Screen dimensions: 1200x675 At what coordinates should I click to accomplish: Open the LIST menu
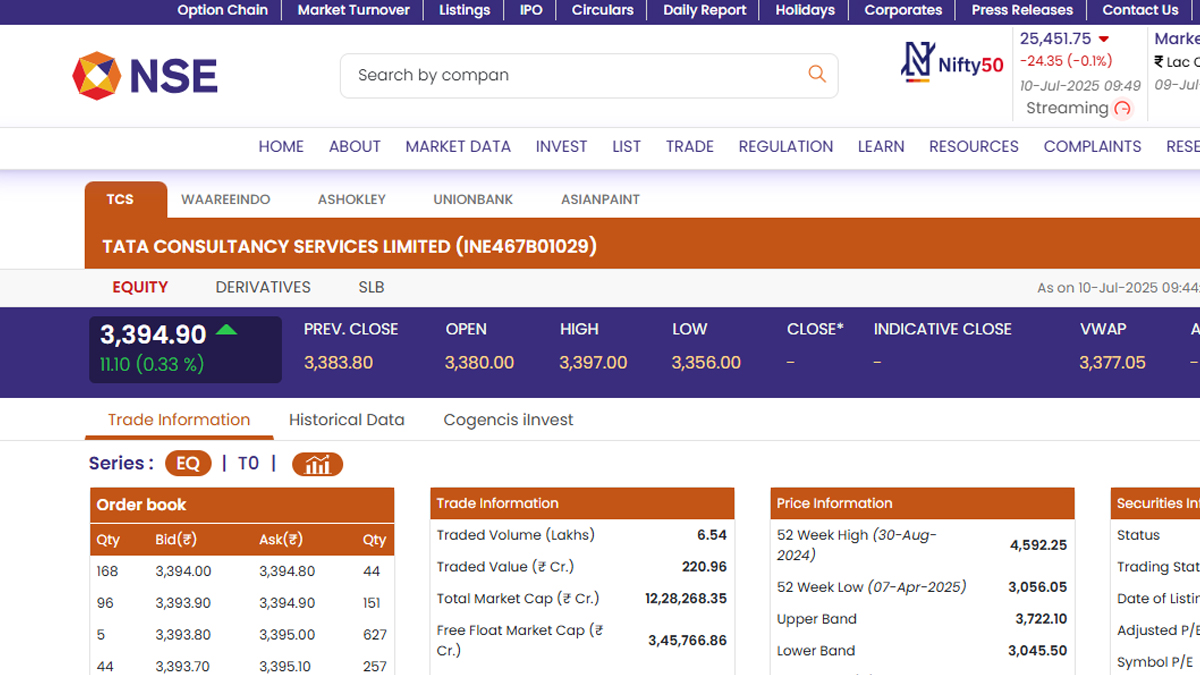[626, 146]
